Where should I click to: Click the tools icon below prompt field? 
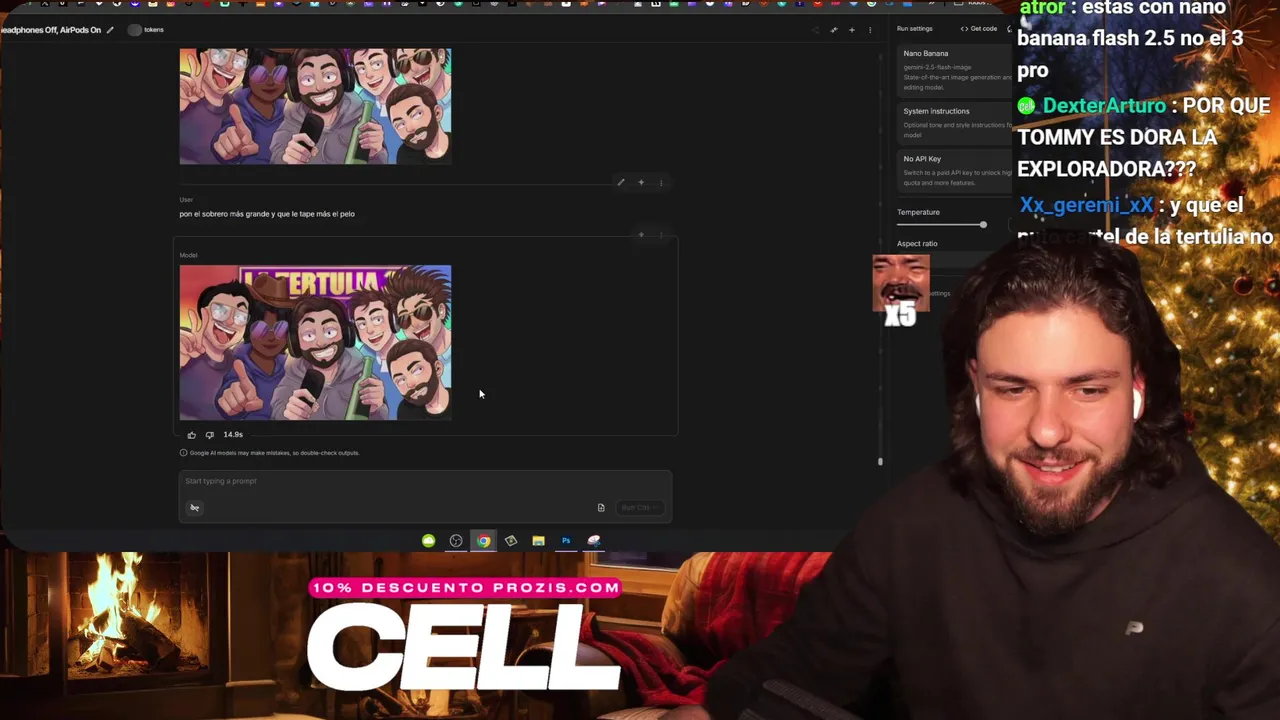[x=195, y=508]
